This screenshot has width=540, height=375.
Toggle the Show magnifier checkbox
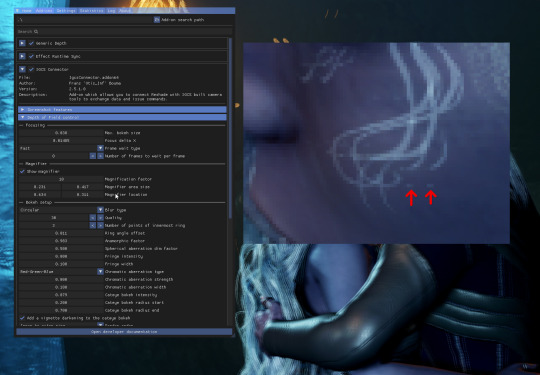(x=22, y=171)
